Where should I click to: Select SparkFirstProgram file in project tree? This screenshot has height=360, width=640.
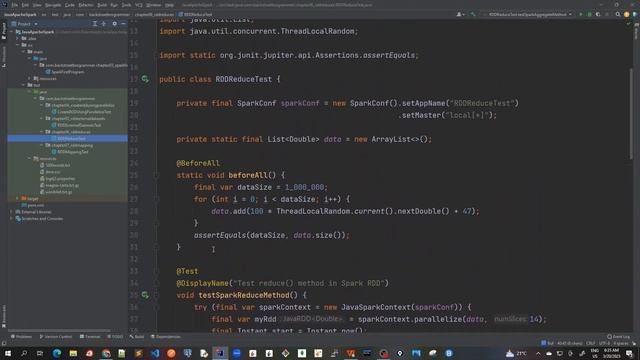65,72
